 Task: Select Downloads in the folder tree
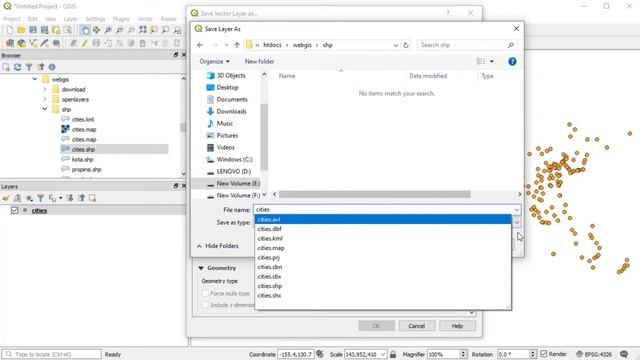(231, 111)
